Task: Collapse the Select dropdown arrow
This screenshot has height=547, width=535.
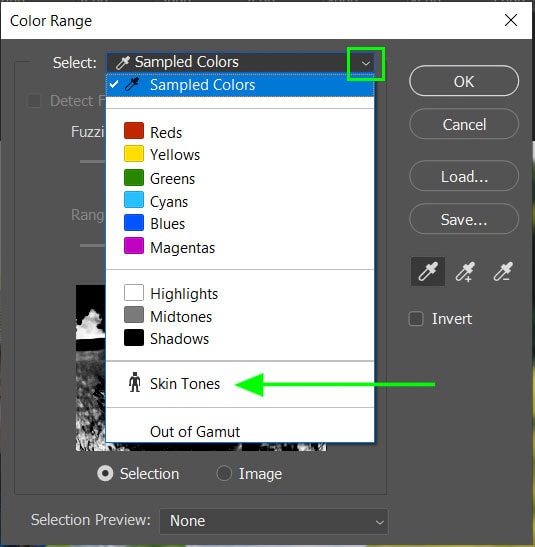Action: (366, 63)
